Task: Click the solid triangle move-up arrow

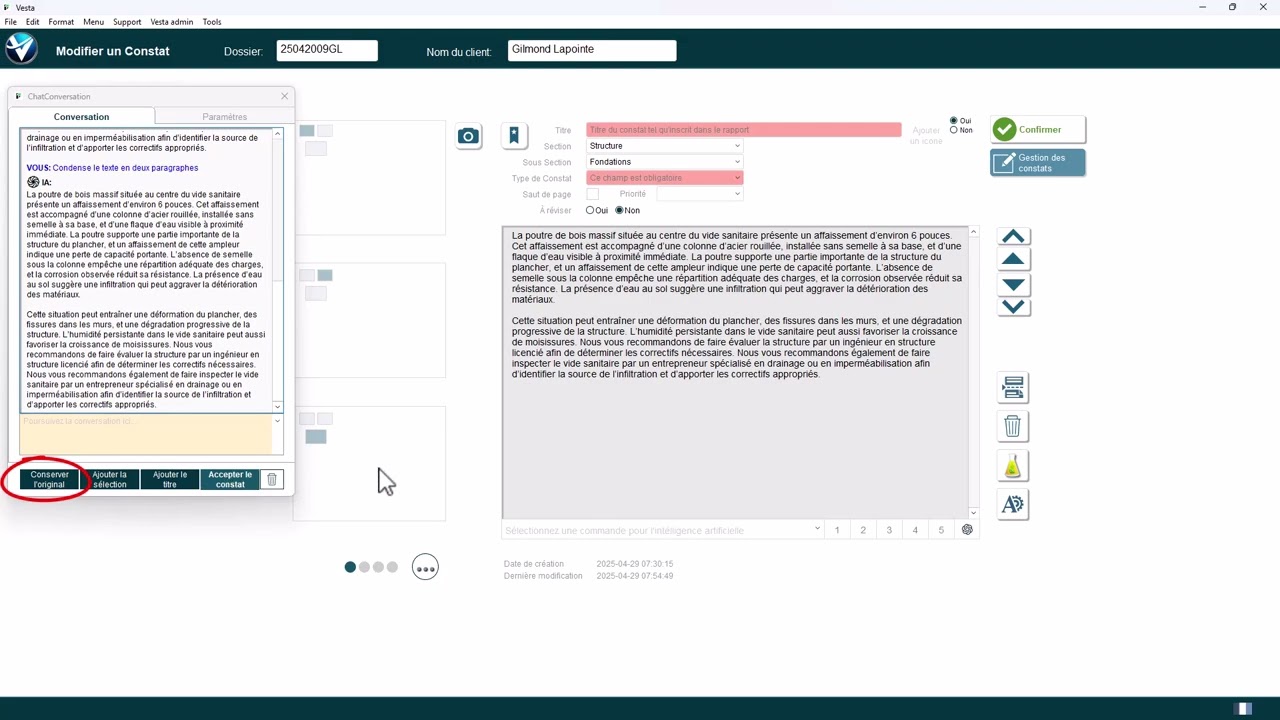Action: pos(1013,259)
